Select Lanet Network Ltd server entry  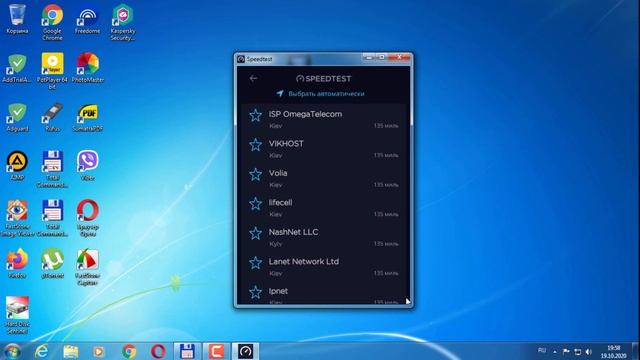tap(323, 266)
